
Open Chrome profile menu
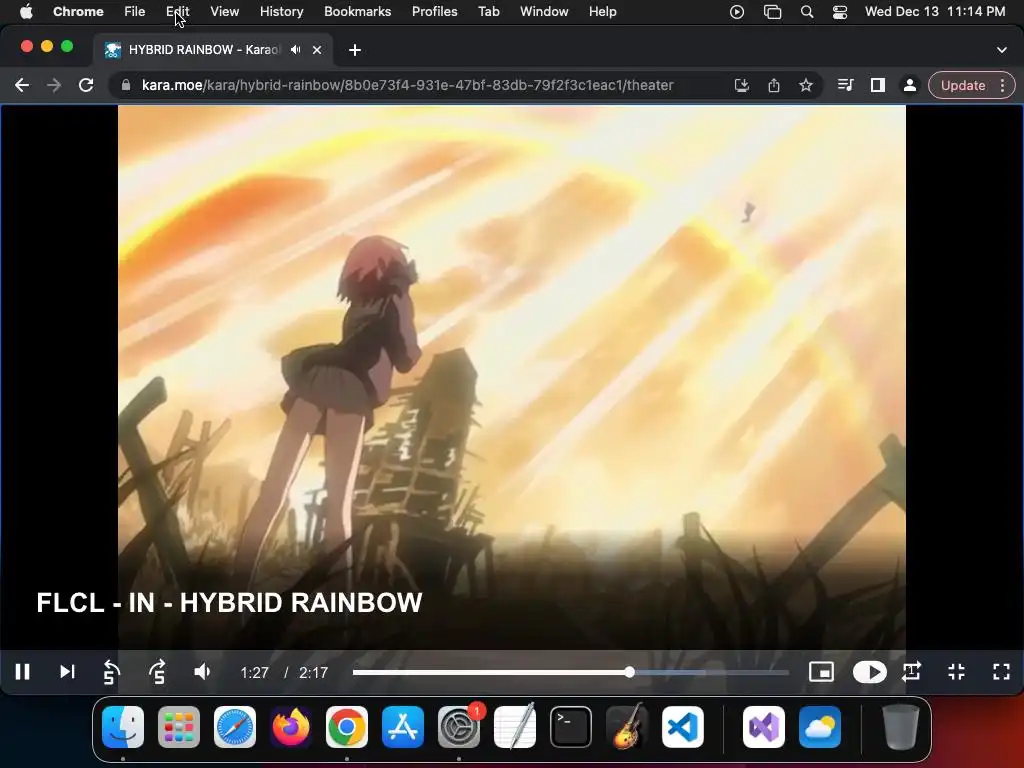pos(909,85)
